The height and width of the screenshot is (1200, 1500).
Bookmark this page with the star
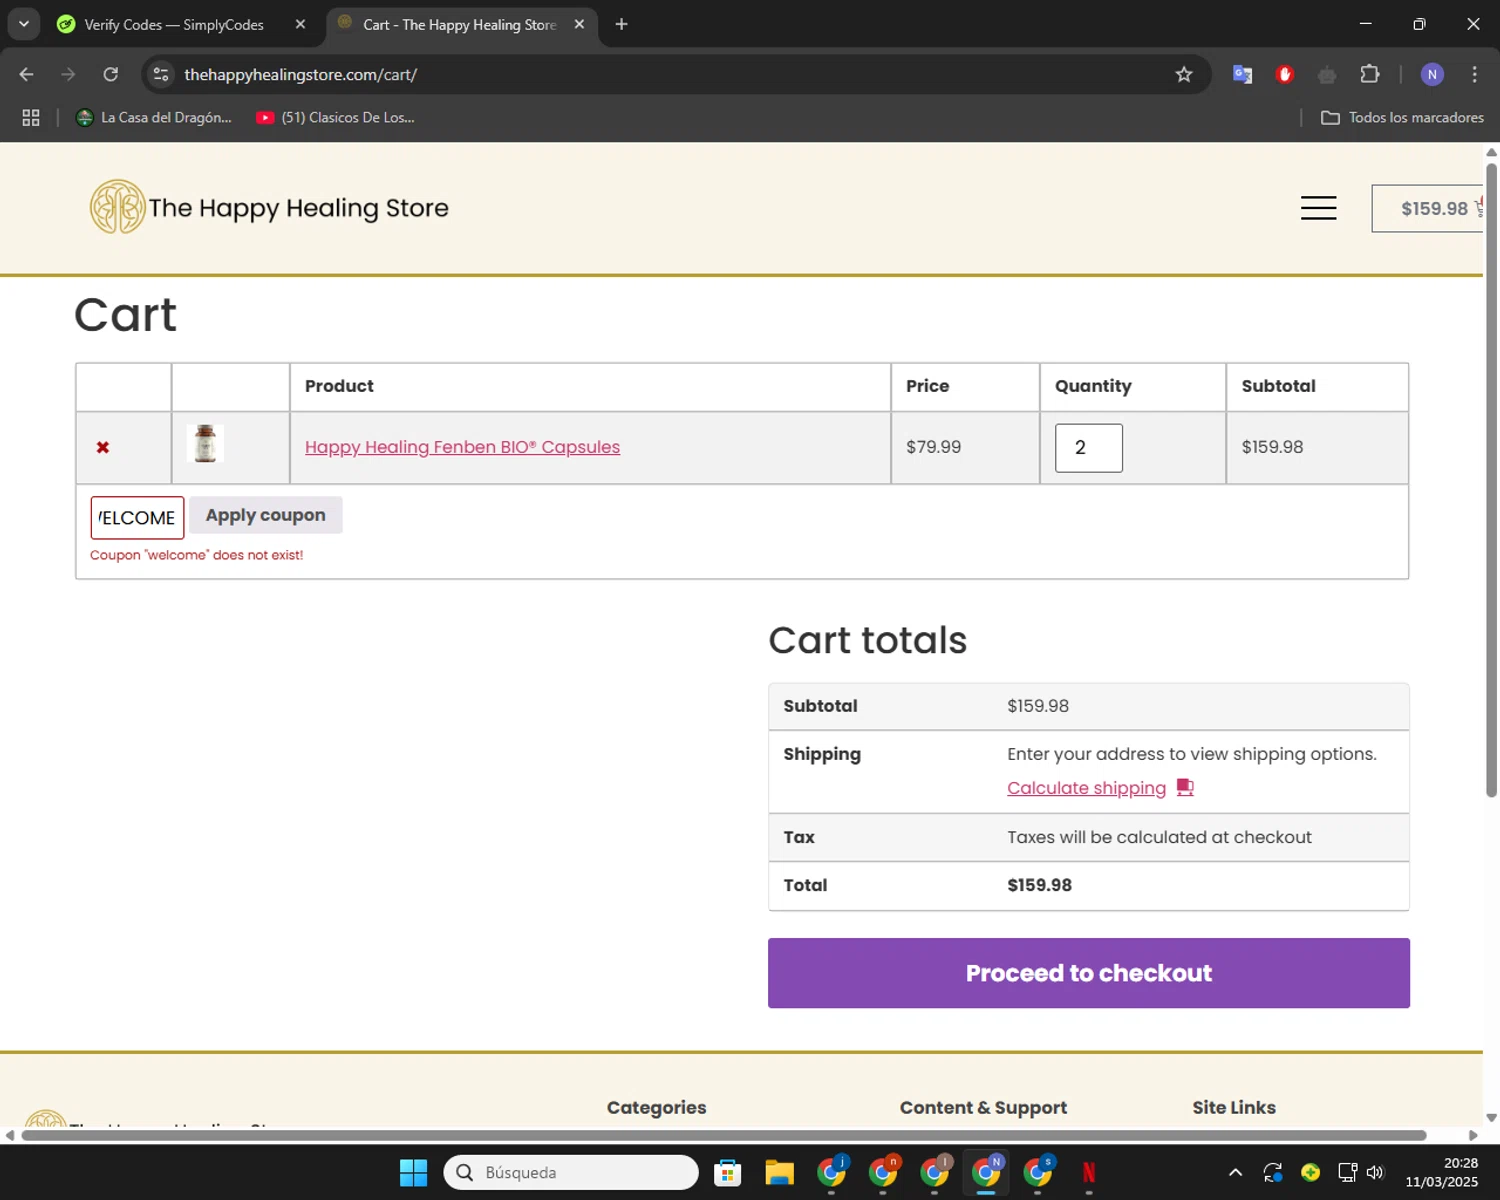(x=1184, y=74)
